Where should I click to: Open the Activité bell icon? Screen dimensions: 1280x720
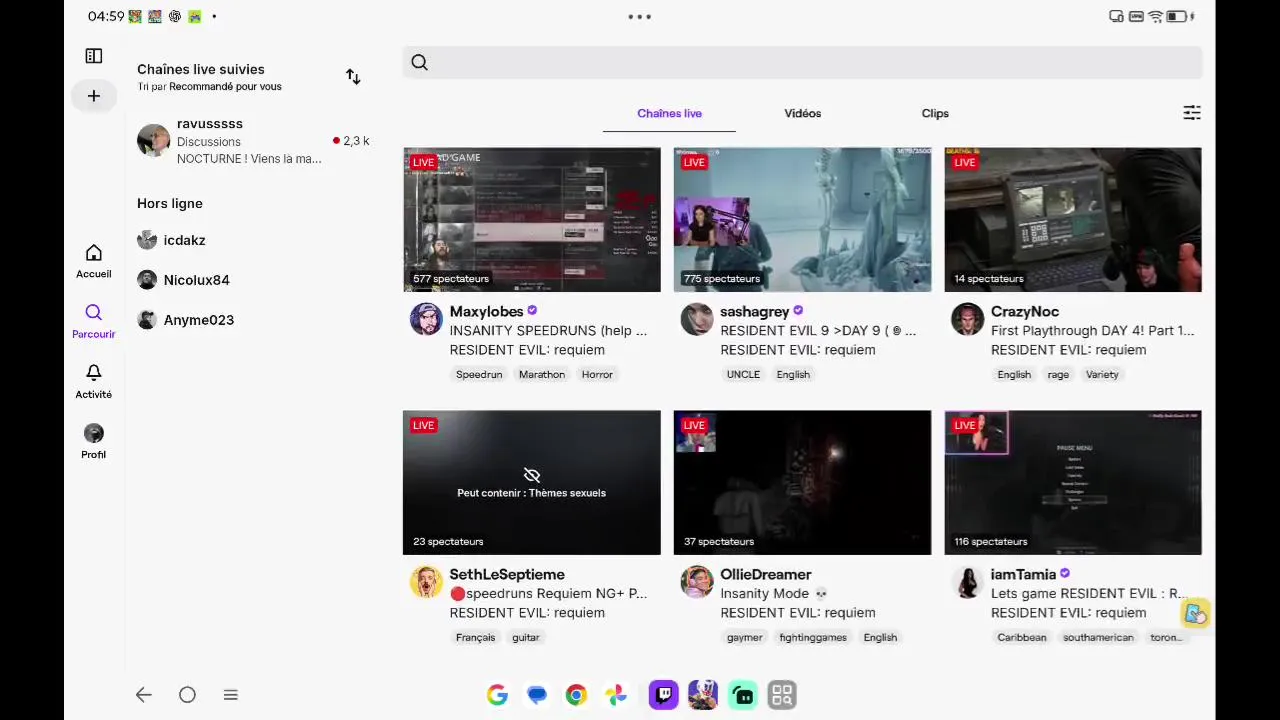(x=94, y=373)
